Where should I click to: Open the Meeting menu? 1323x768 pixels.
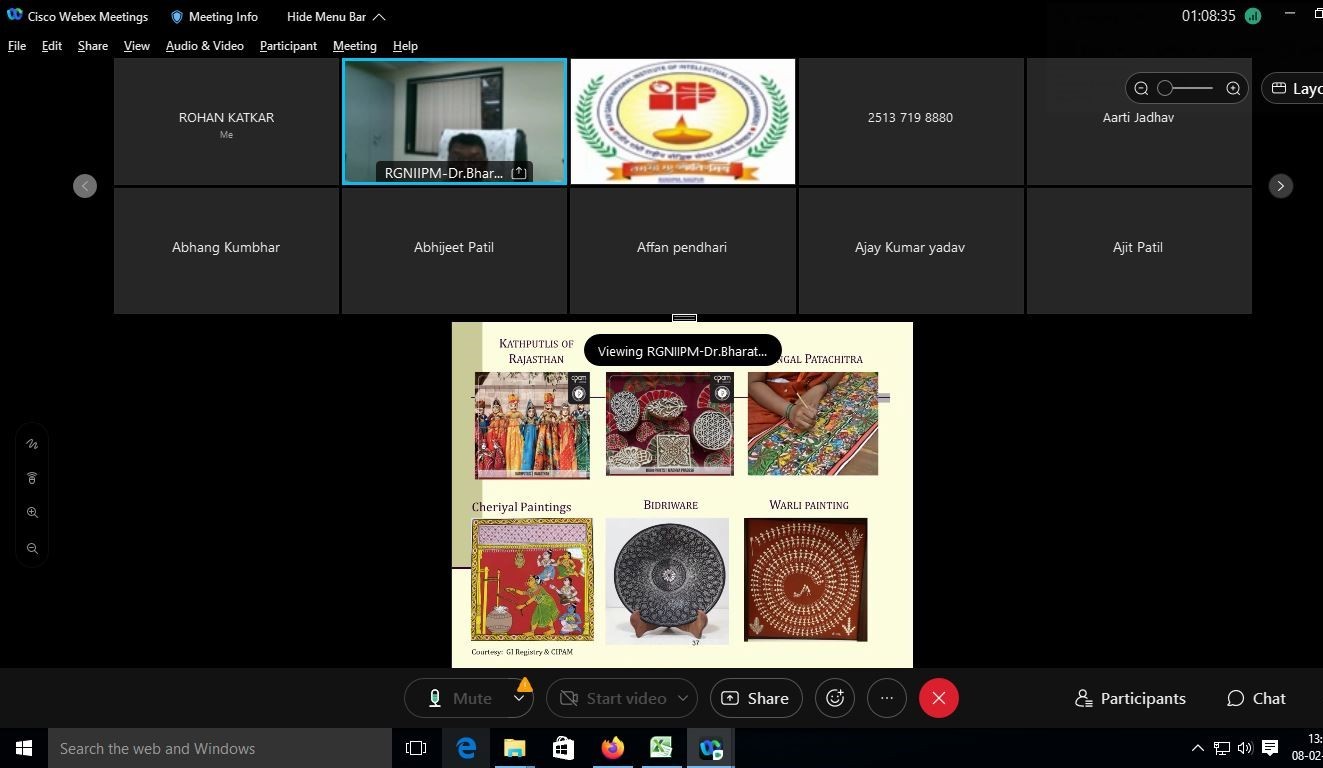(355, 46)
